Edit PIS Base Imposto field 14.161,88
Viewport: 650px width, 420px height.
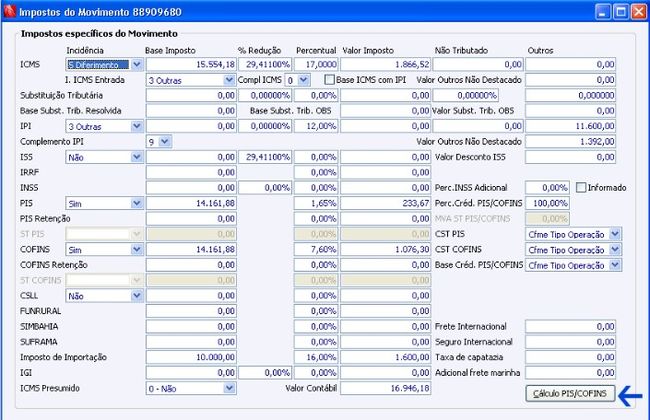[191, 203]
